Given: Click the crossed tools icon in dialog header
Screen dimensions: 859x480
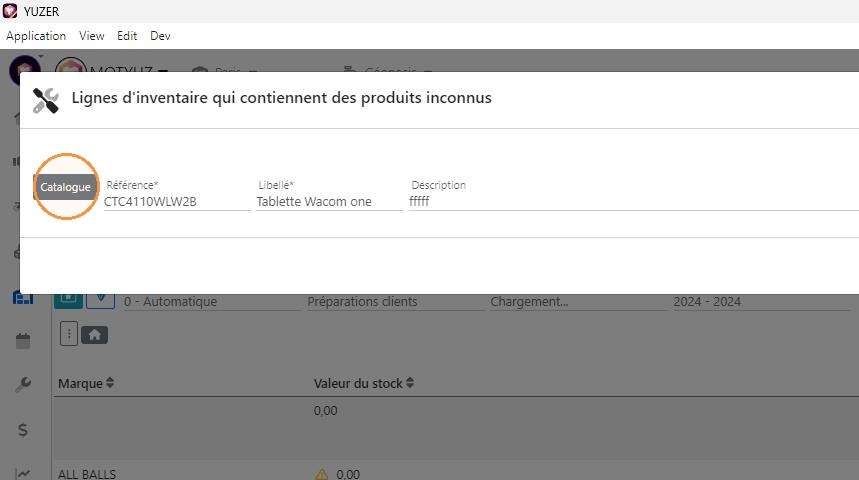Looking at the screenshot, I should (45, 101).
